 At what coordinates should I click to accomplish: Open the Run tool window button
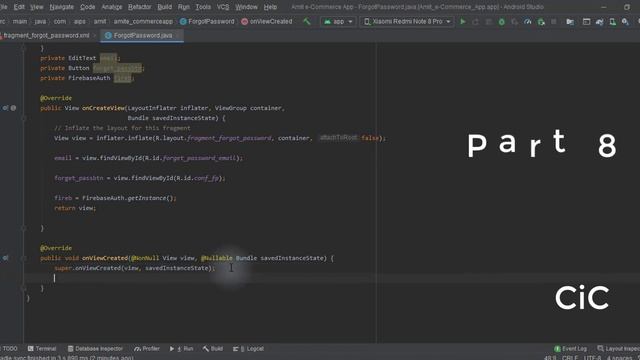click(x=181, y=349)
